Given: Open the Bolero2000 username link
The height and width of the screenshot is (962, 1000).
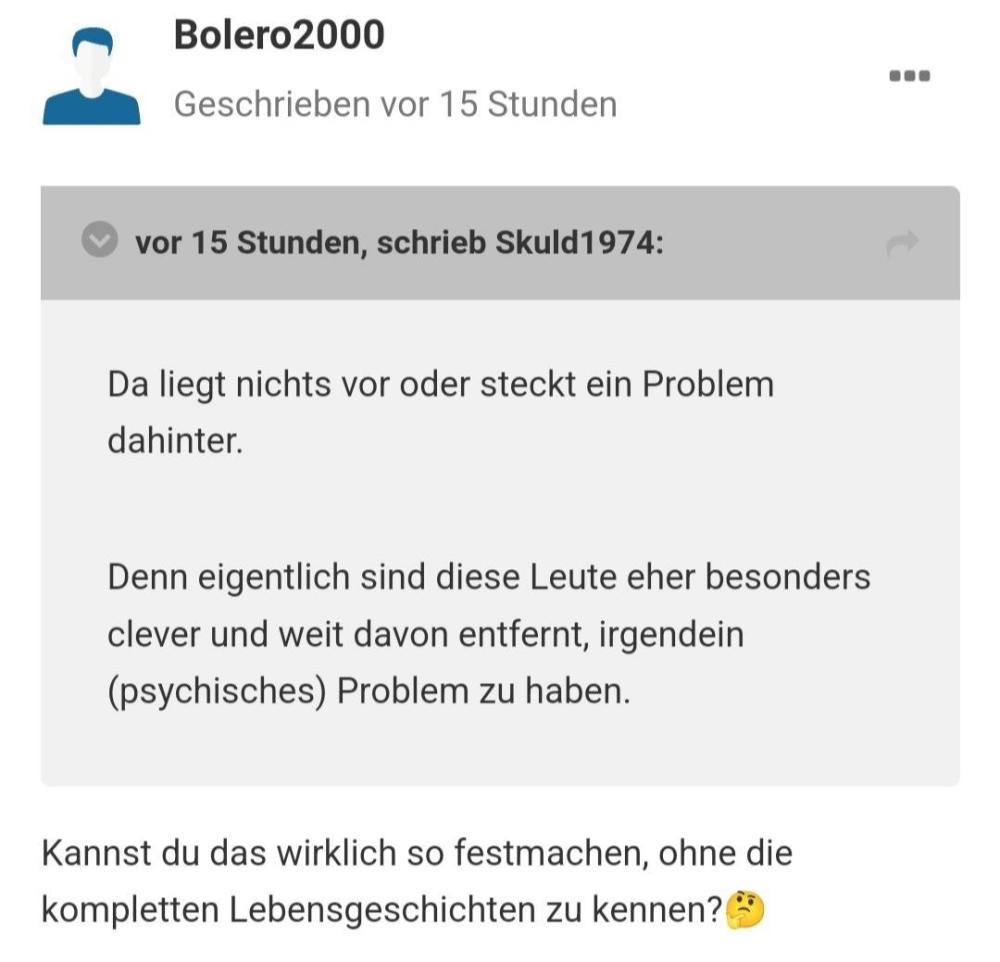Looking at the screenshot, I should (x=279, y=36).
